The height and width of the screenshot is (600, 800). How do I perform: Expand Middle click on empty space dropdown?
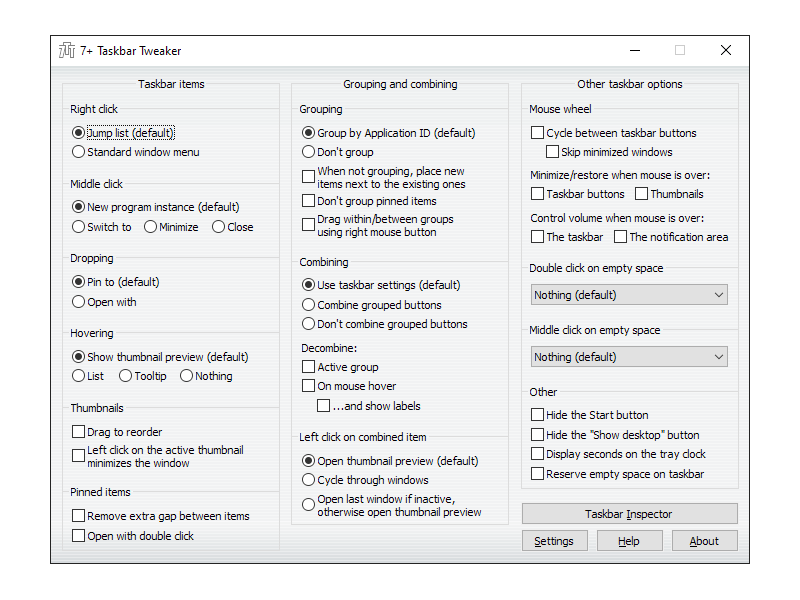click(x=629, y=357)
